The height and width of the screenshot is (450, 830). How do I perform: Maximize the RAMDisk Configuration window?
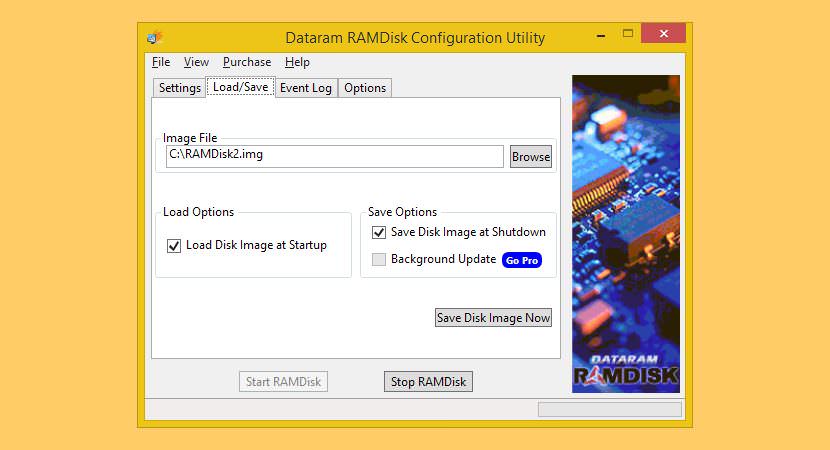pyautogui.click(x=628, y=34)
